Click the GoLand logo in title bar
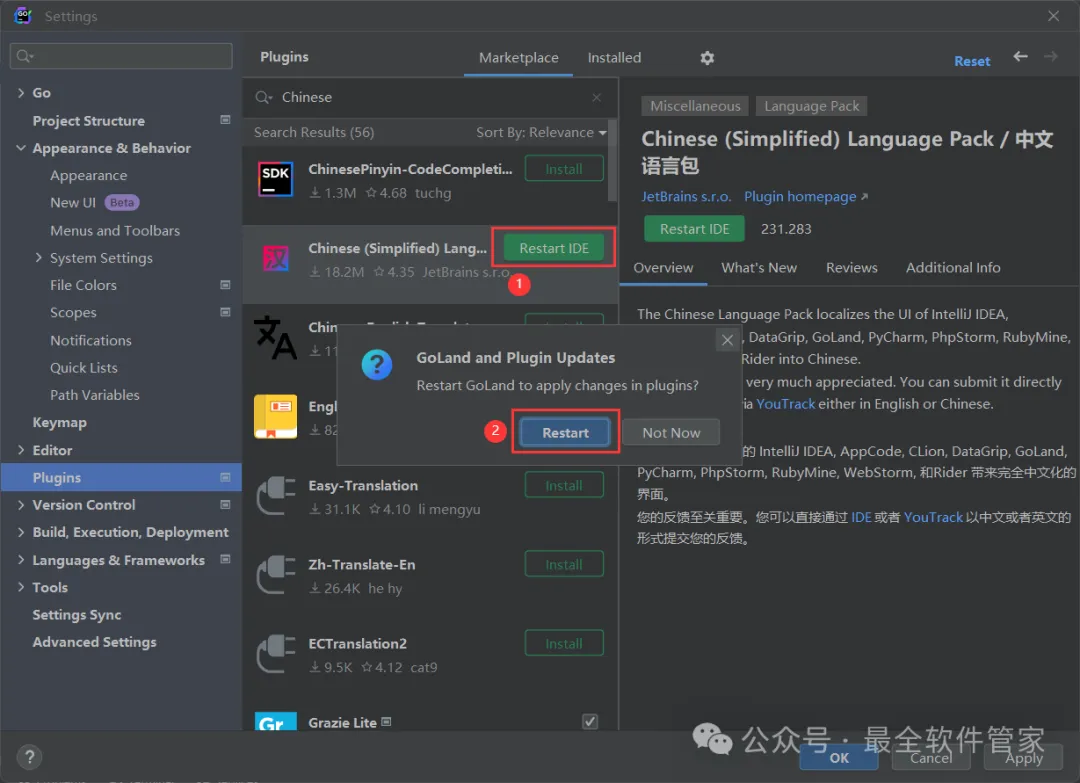 tap(23, 15)
